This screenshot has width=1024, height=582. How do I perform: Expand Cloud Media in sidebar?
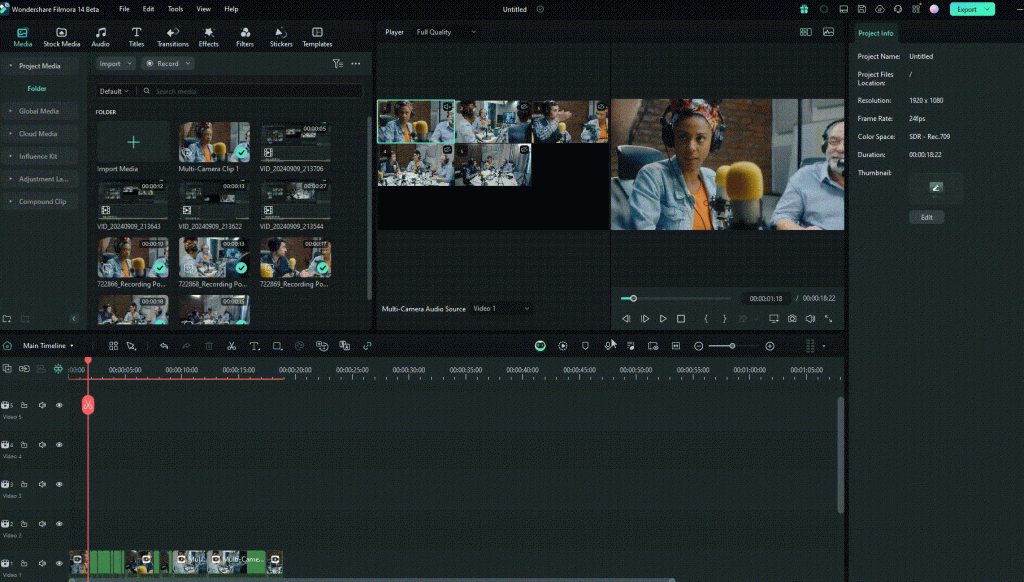pyautogui.click(x=38, y=134)
